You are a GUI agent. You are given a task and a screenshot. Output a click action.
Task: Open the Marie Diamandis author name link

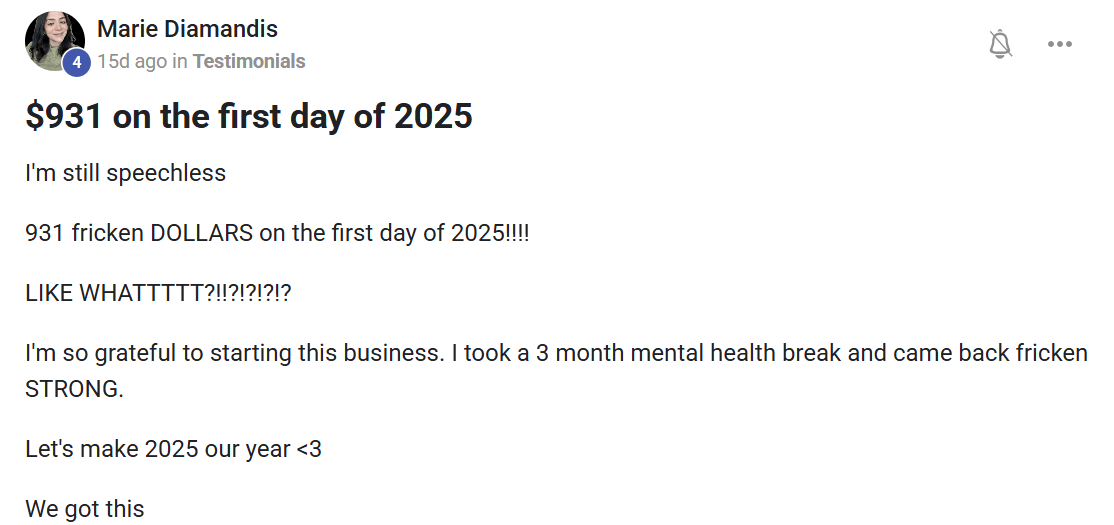pyautogui.click(x=187, y=29)
